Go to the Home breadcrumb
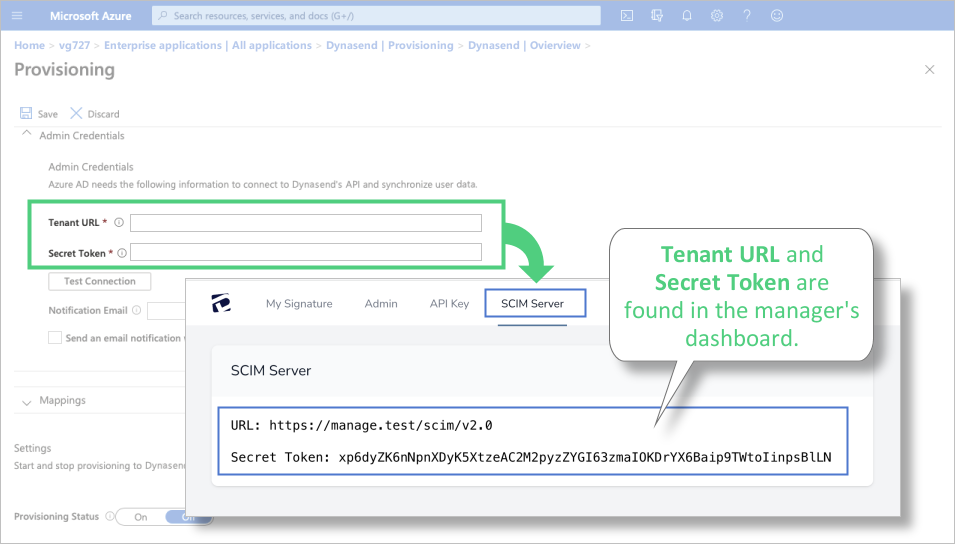955x544 pixels. [29, 45]
